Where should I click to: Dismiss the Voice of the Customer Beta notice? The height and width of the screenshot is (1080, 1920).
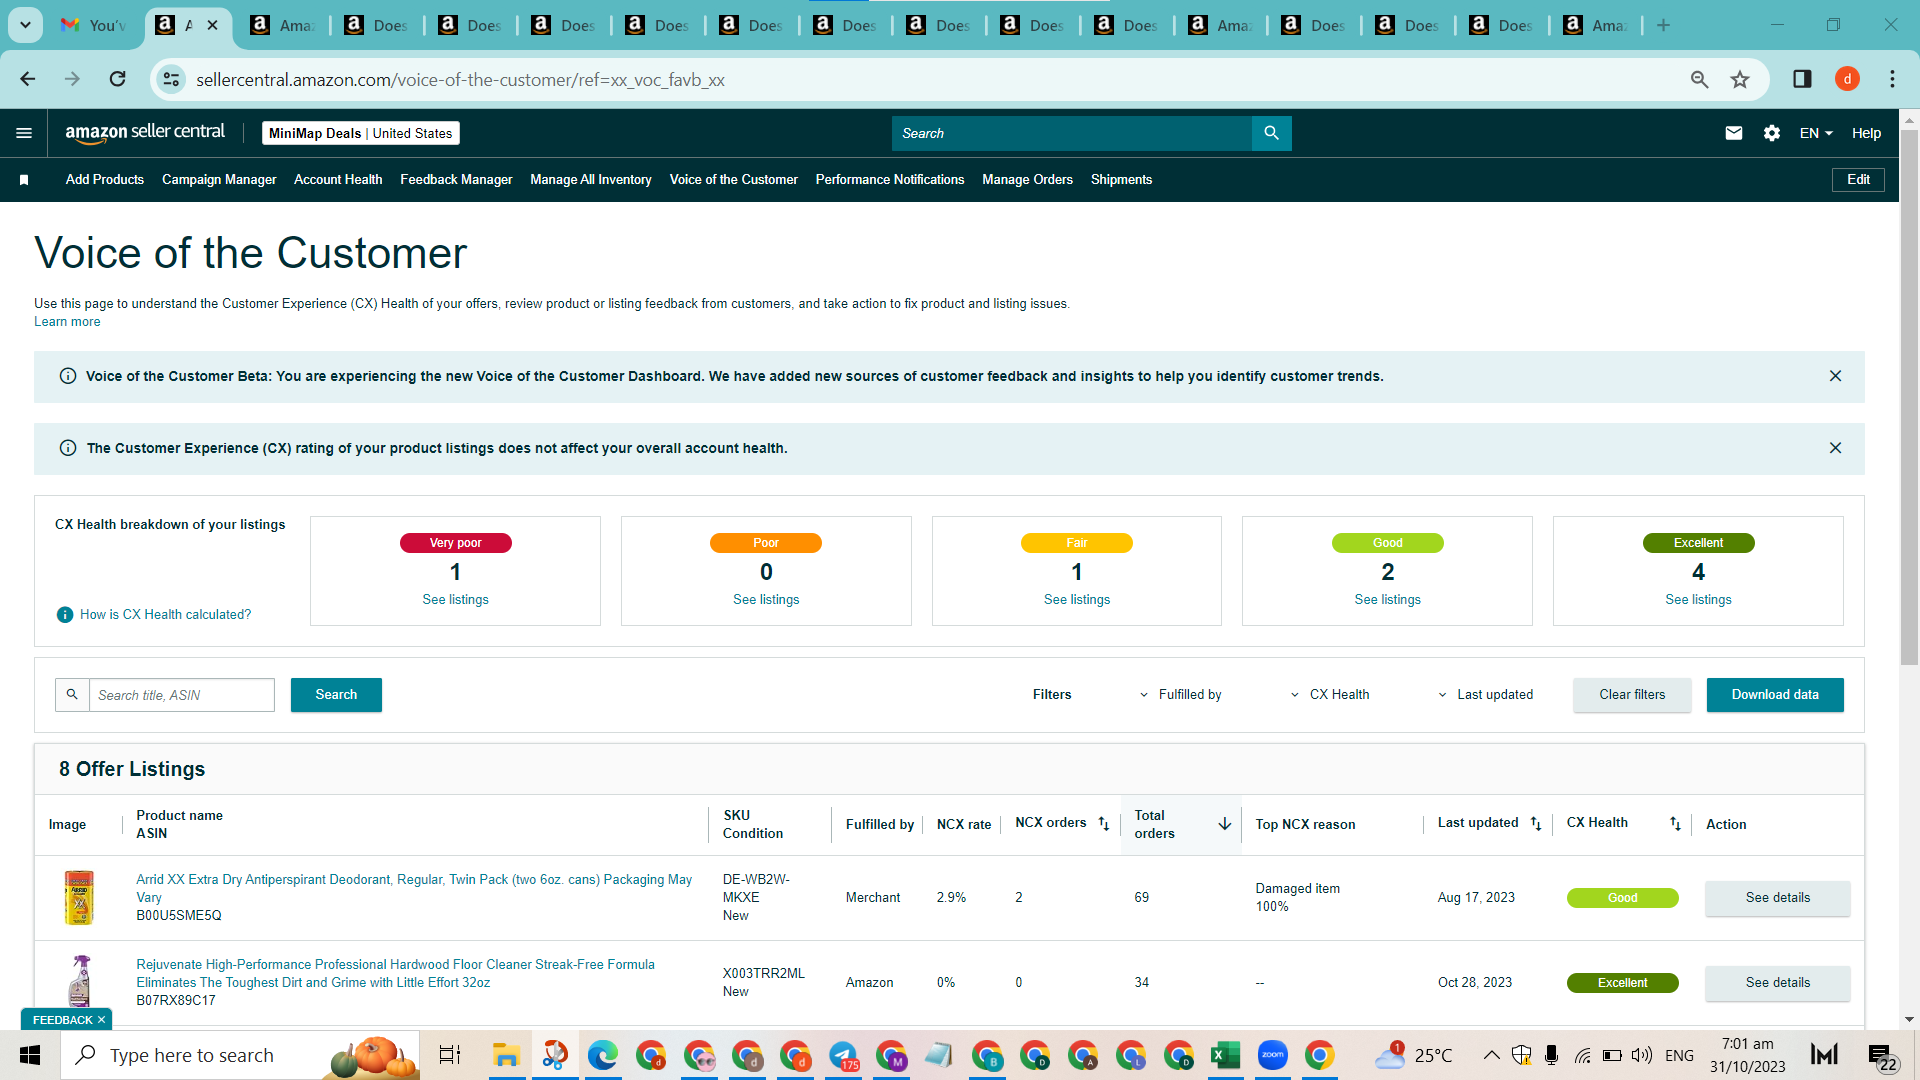click(1835, 376)
